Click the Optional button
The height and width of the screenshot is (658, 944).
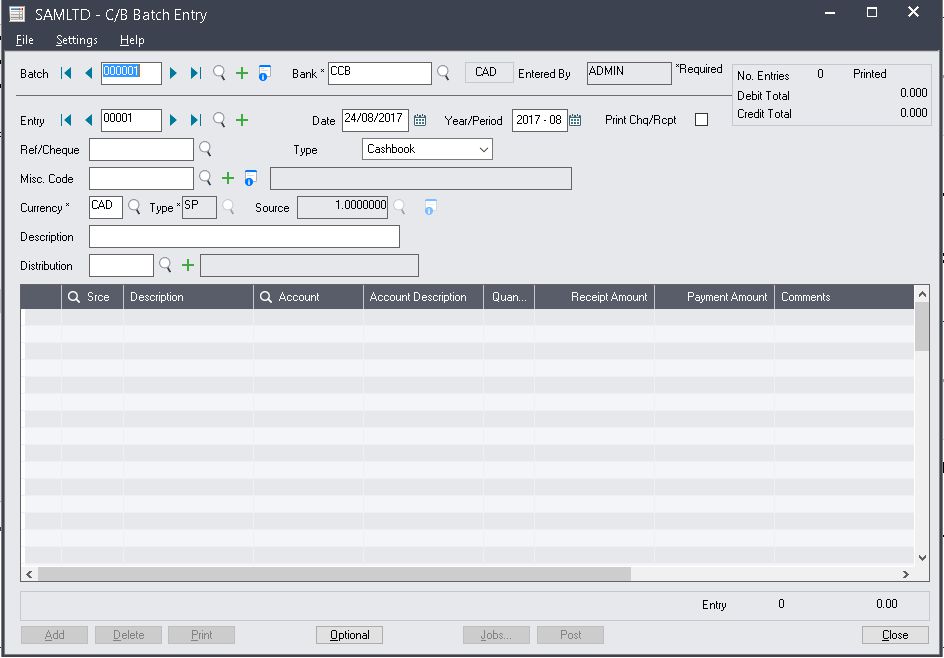pos(349,635)
